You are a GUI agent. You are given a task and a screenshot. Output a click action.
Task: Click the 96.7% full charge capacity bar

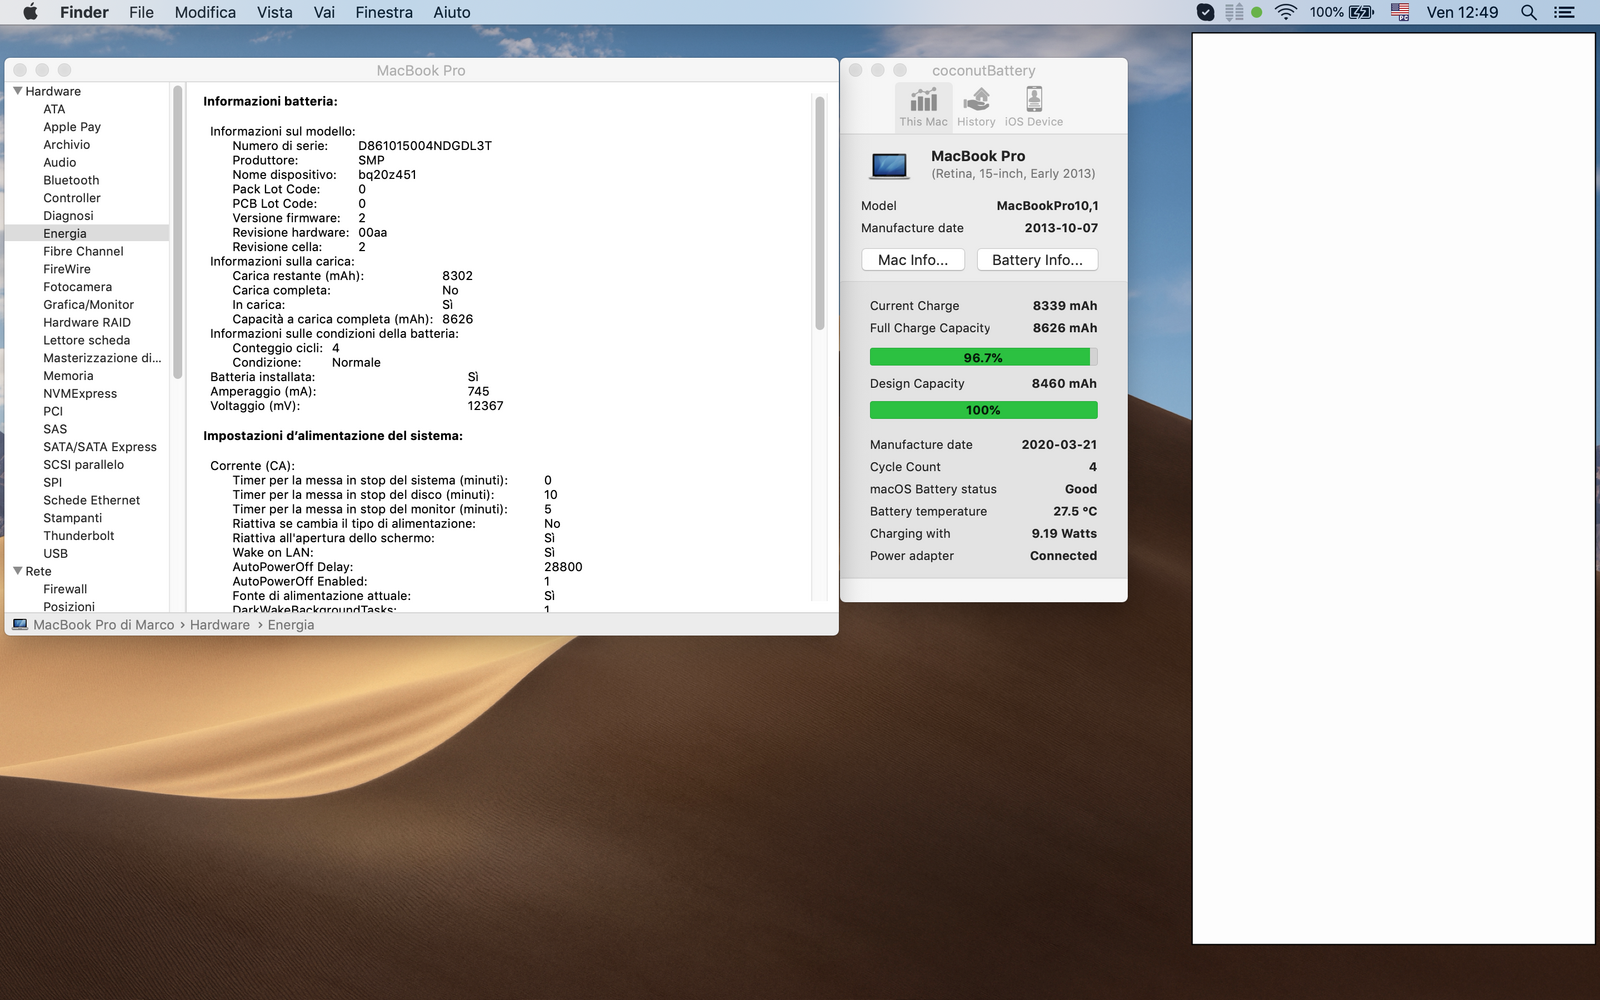(x=983, y=357)
